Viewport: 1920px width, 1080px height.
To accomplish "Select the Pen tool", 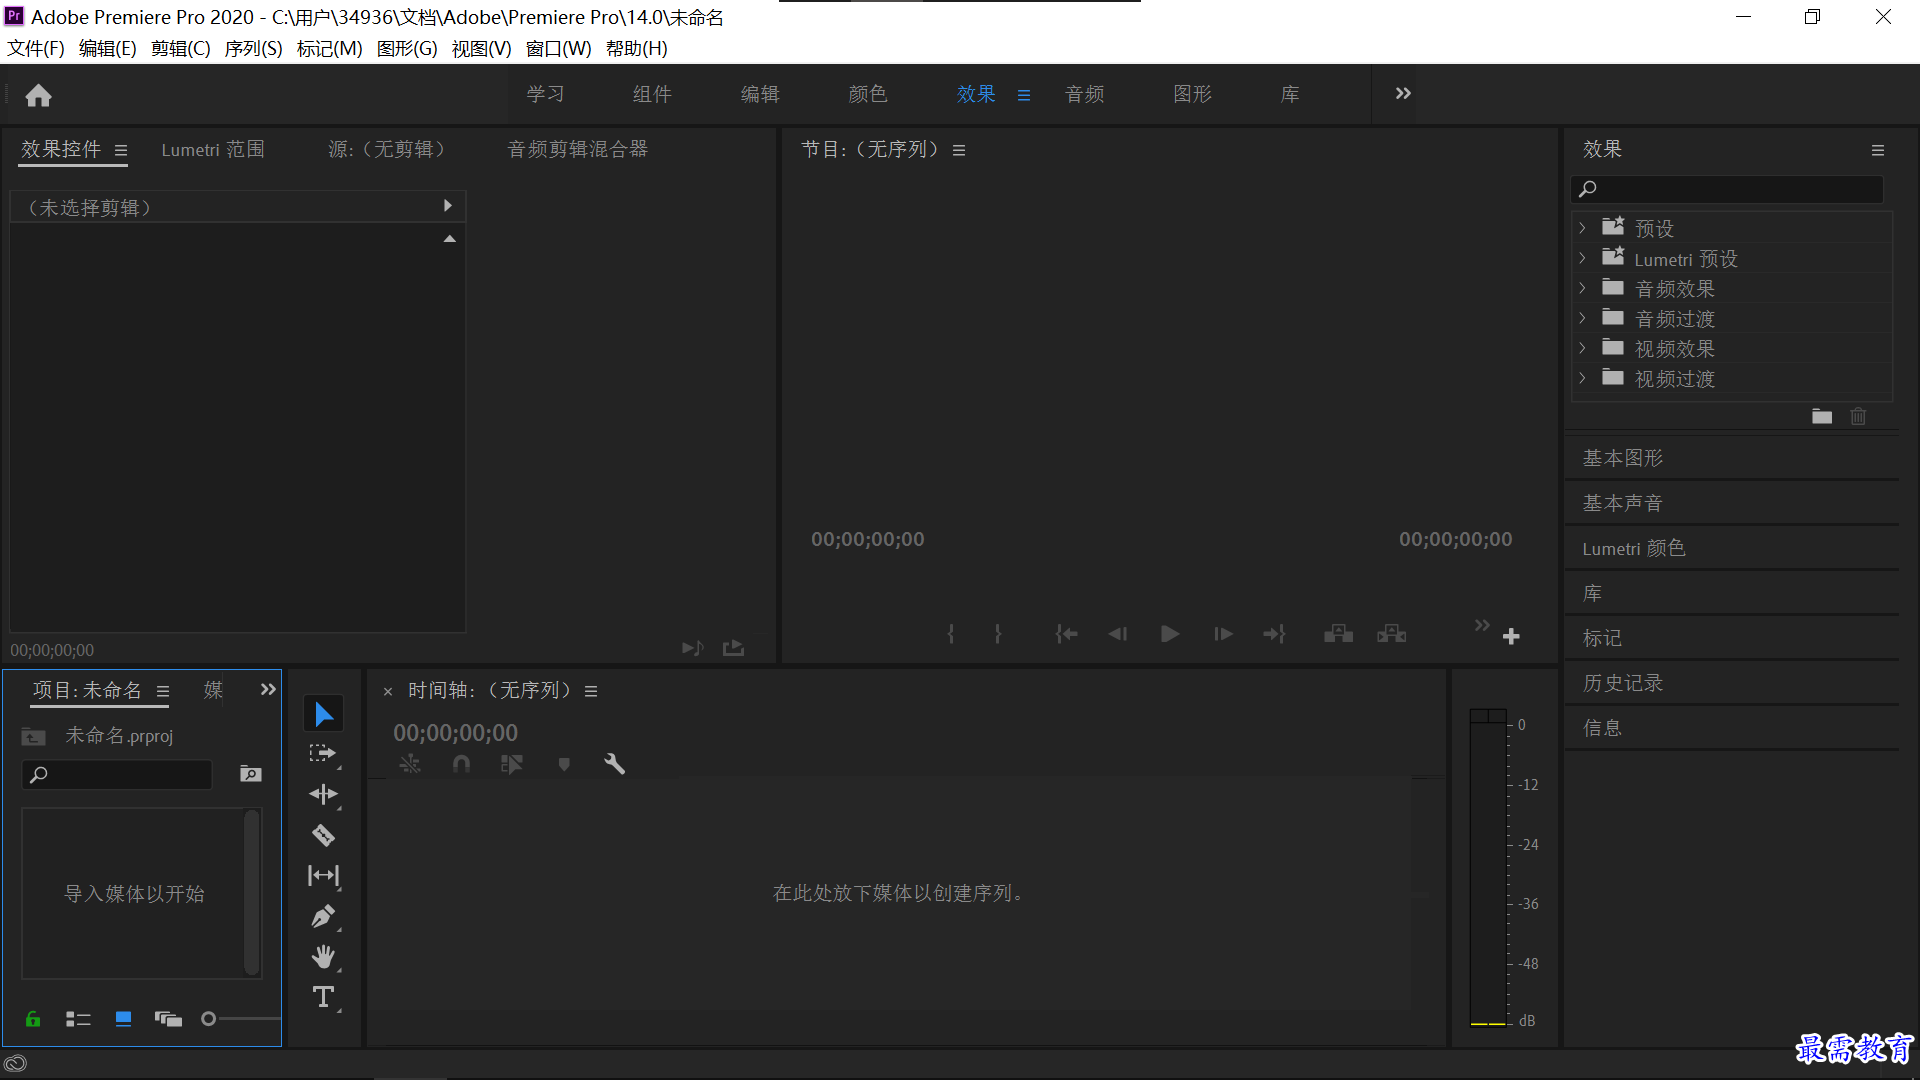I will pos(323,916).
